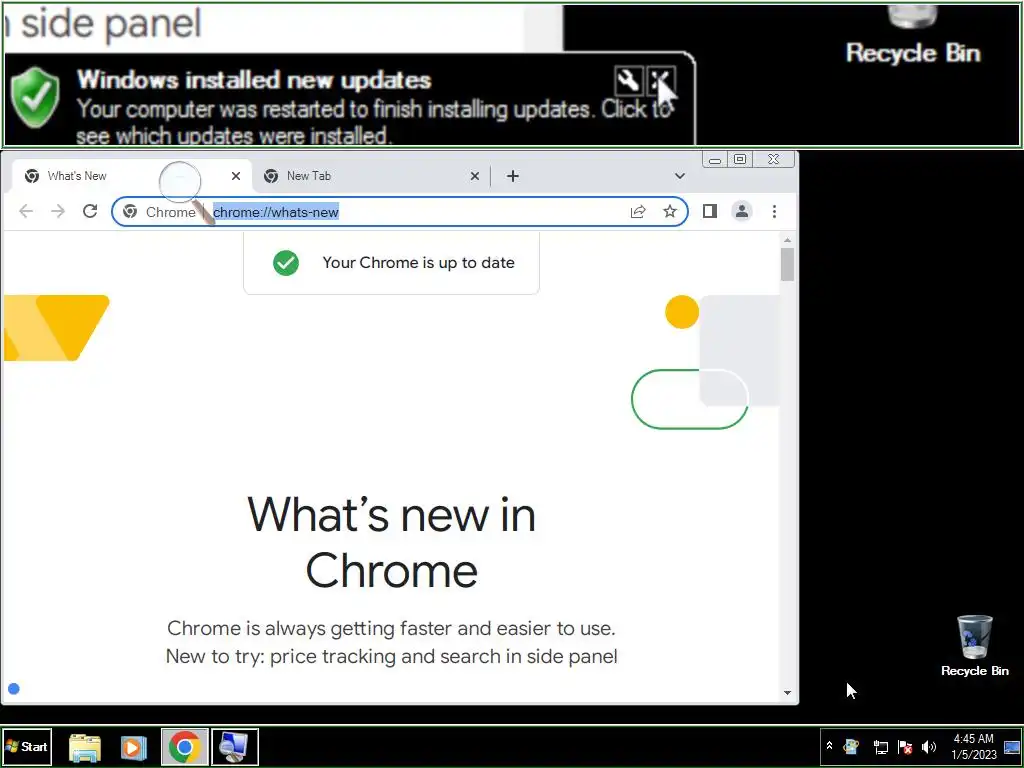
Task: Click the Magnifier lens glass icon
Action: [182, 184]
